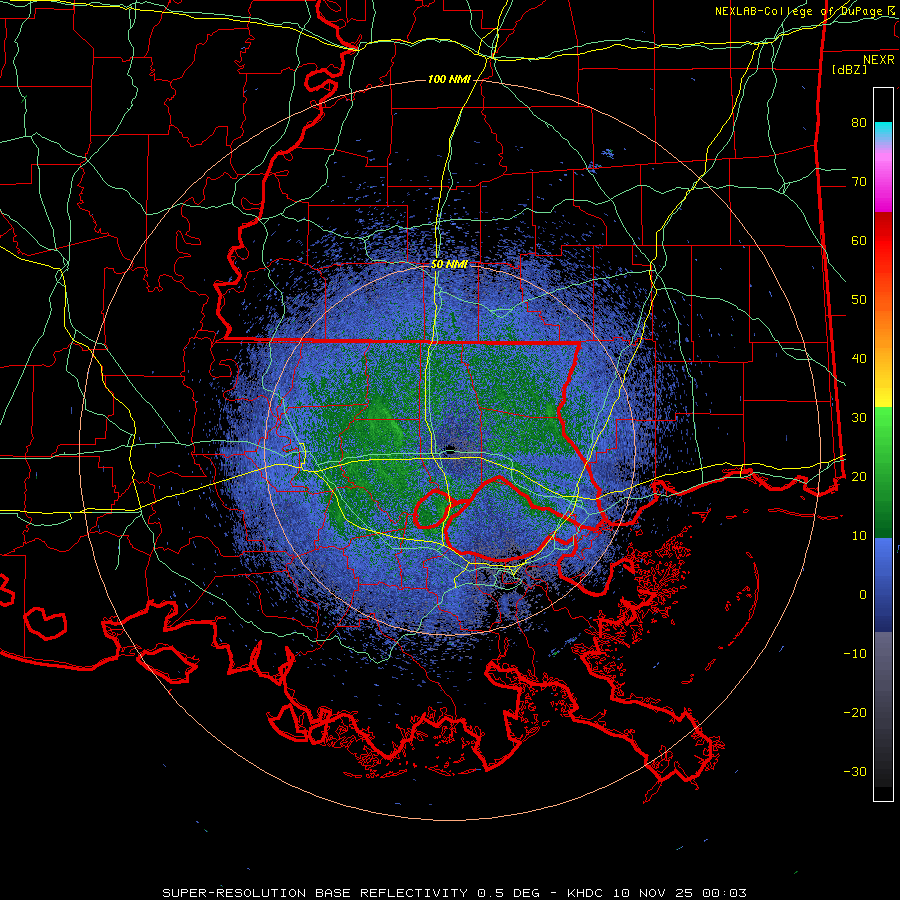Click the 40 value on dBZ scale

(x=859, y=359)
